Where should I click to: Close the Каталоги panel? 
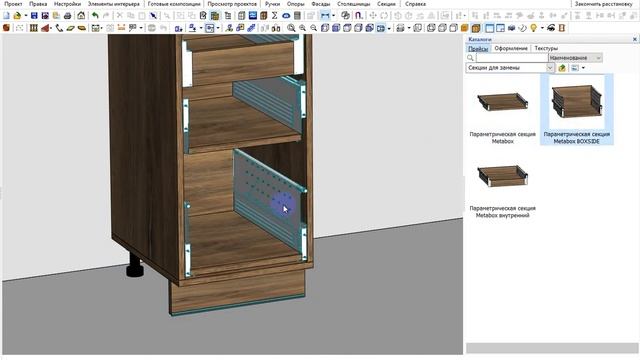tap(635, 39)
